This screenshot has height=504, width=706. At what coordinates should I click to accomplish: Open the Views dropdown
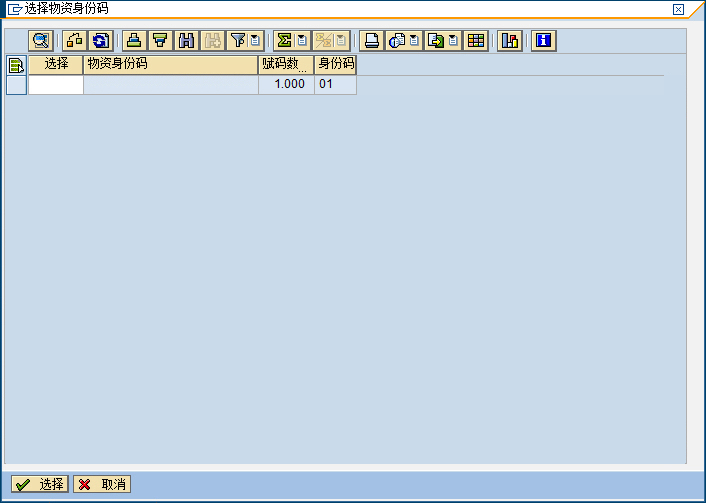pos(403,41)
